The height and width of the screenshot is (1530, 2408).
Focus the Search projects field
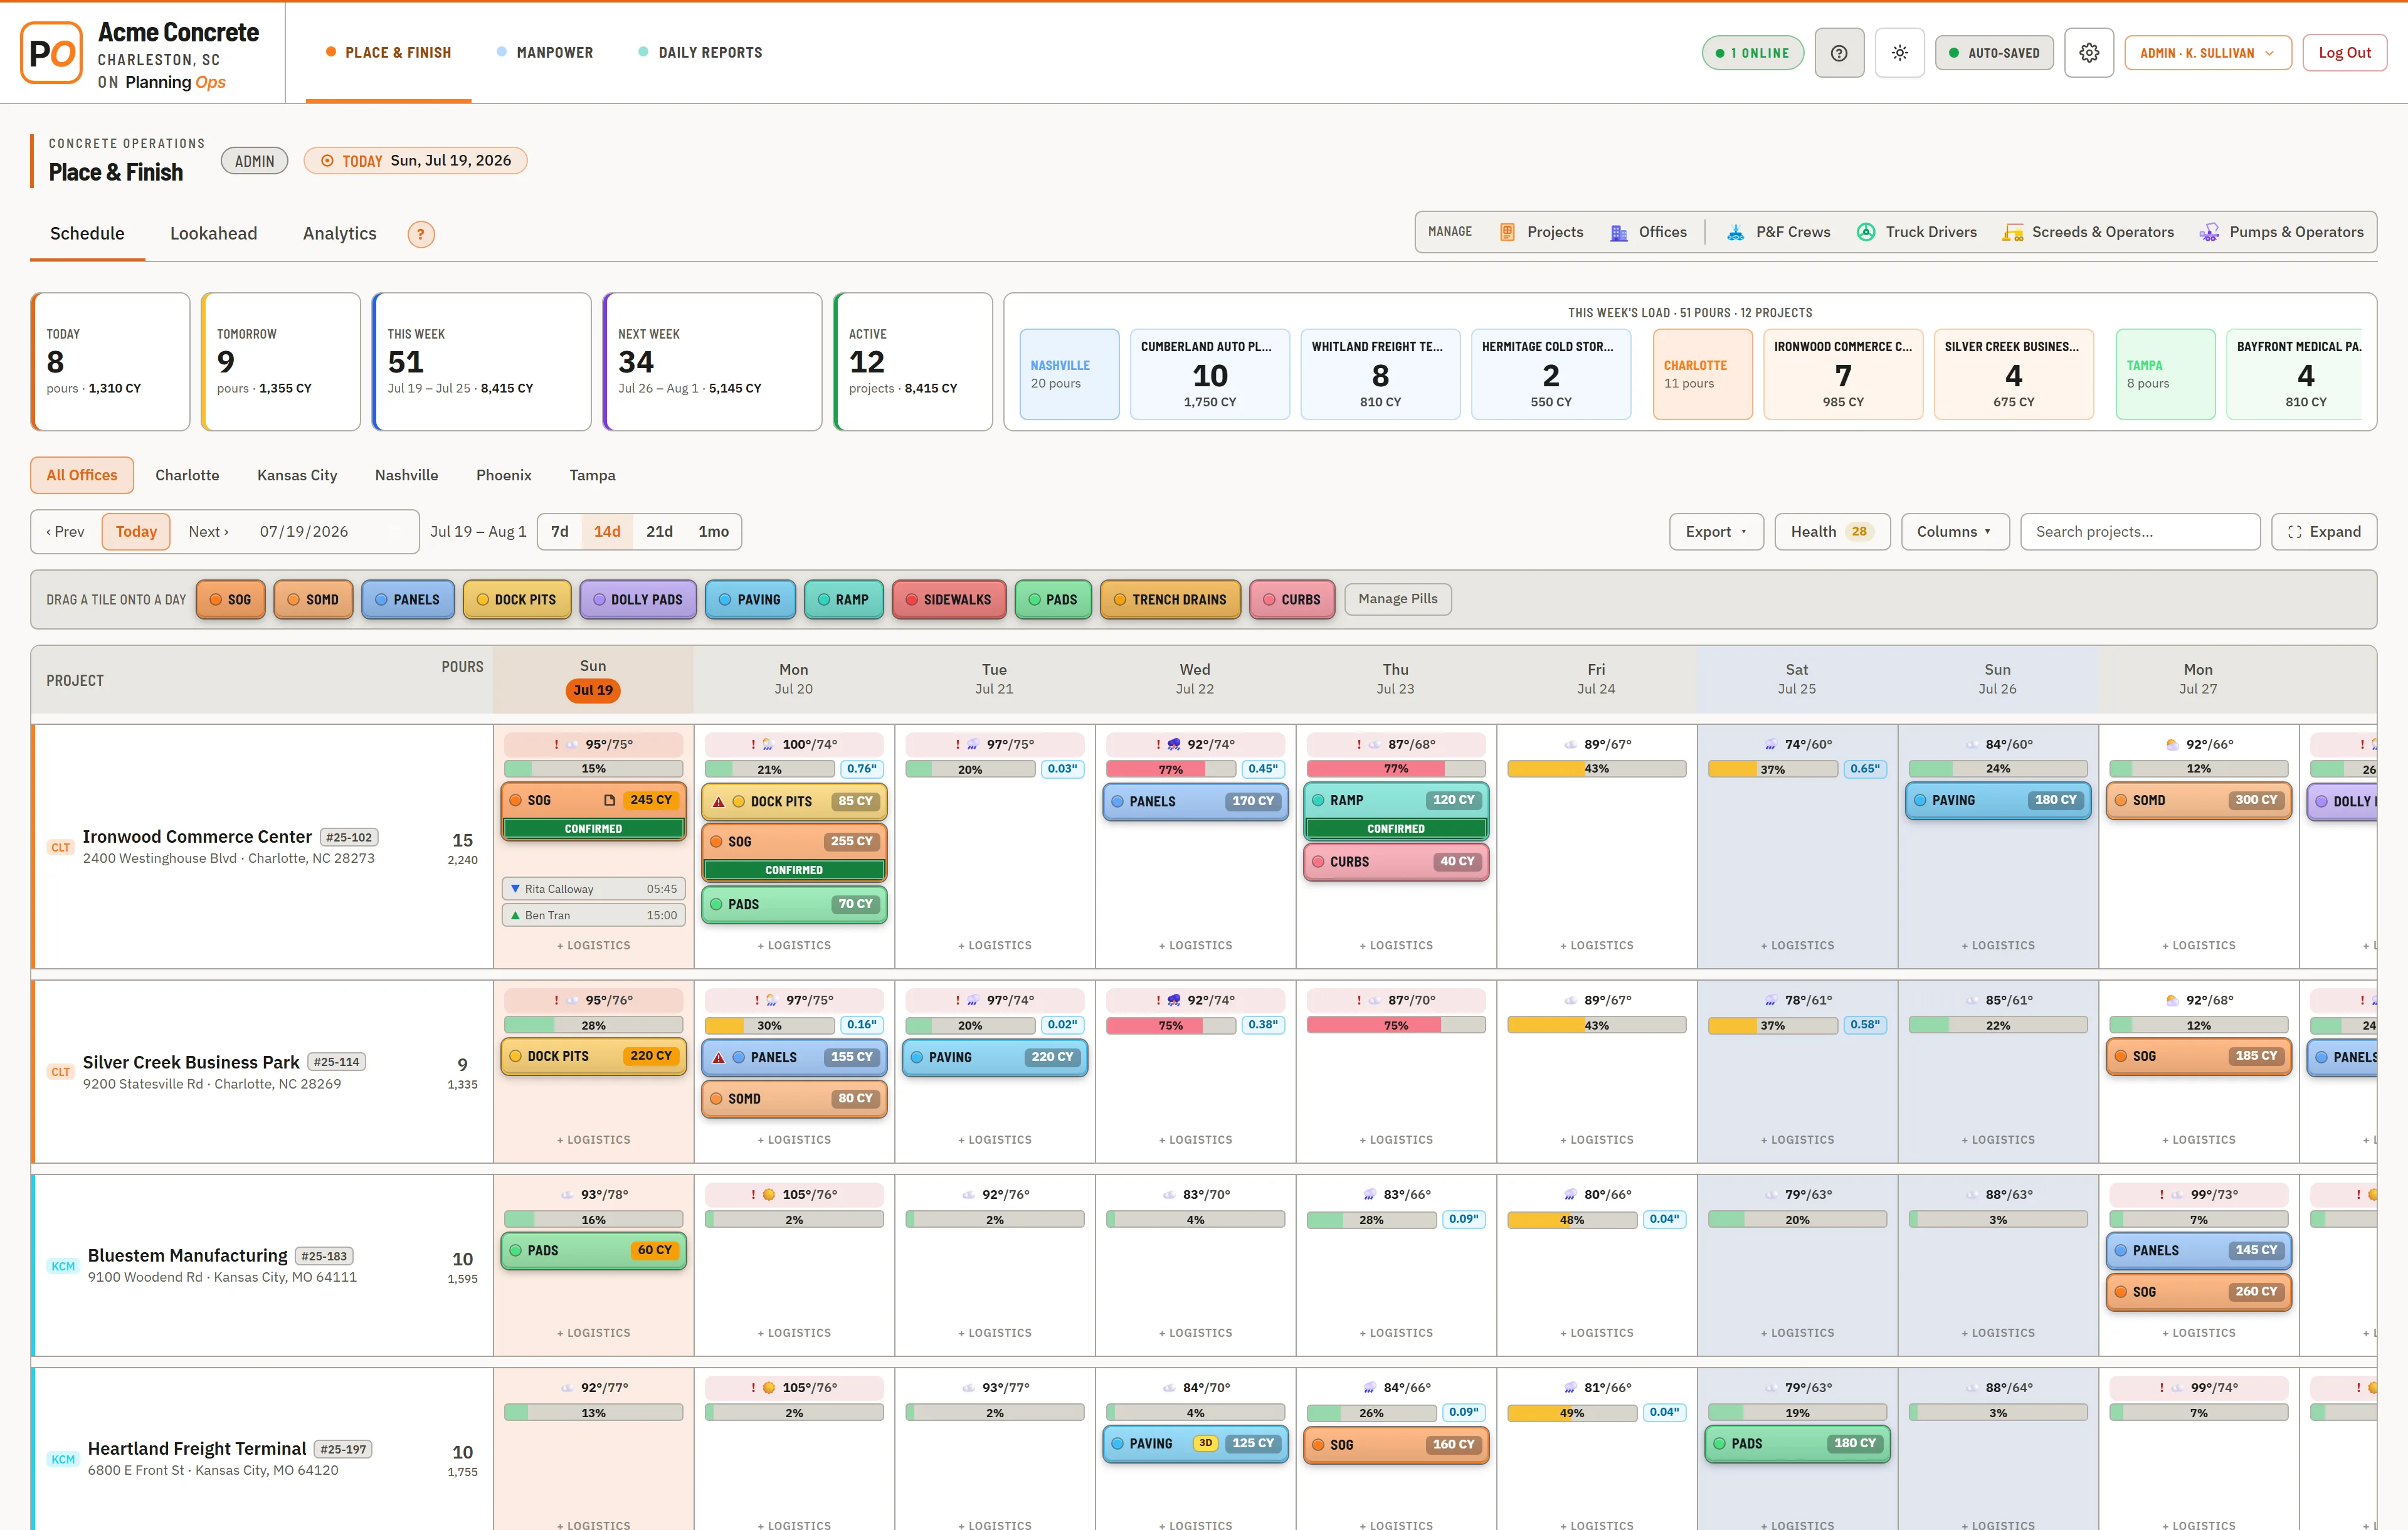pos(2140,532)
